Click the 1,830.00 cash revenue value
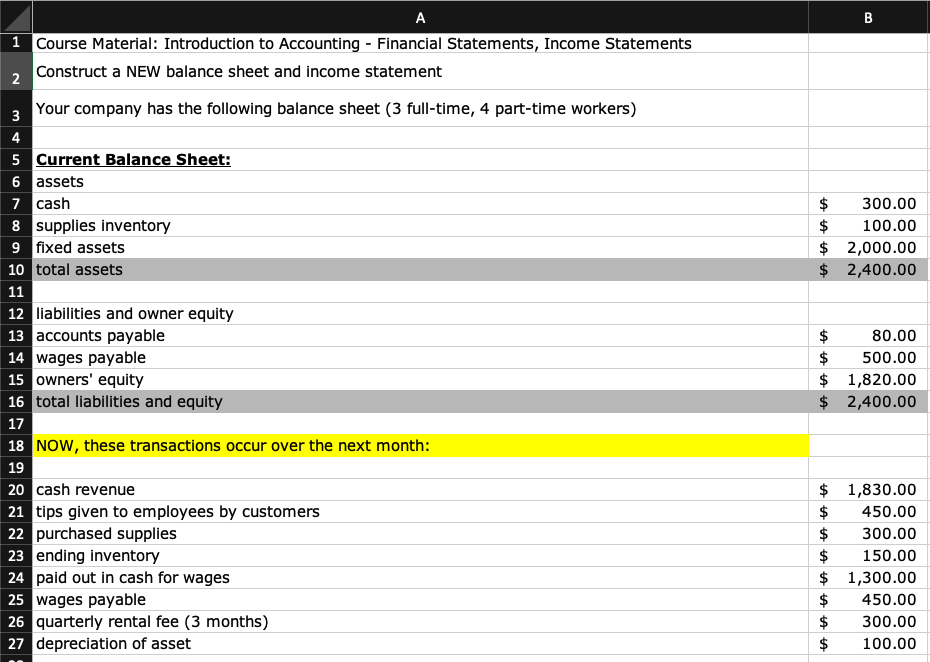 coord(867,490)
